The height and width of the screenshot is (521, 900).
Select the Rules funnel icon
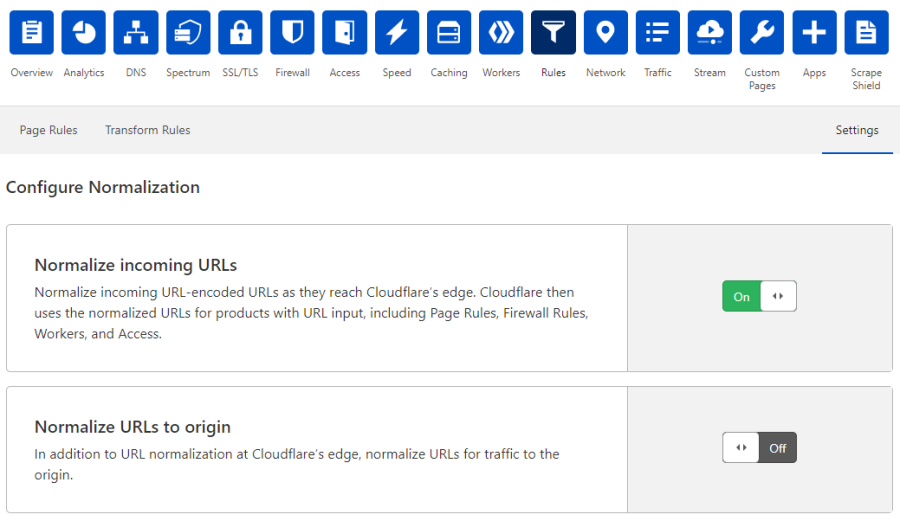[553, 32]
